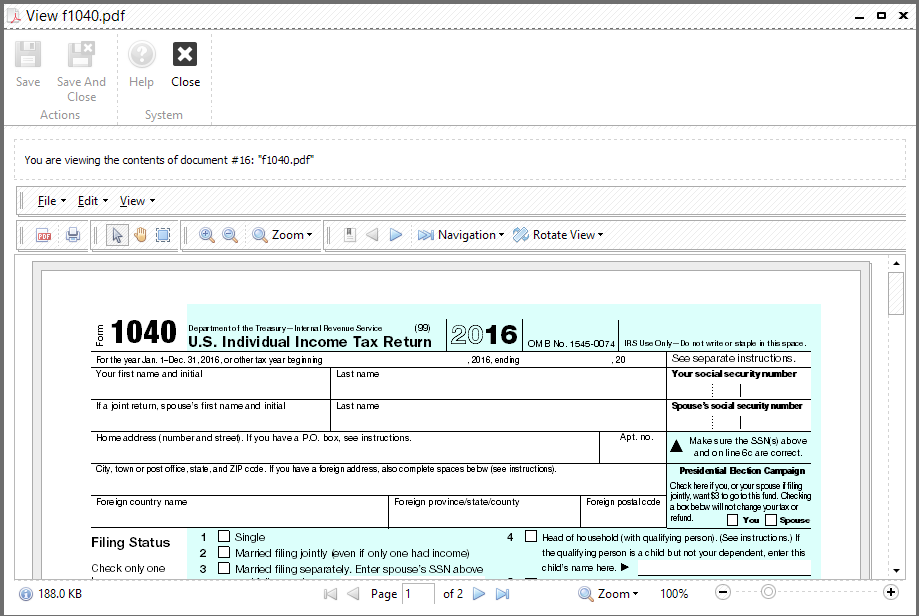Open the Rotate View dropdown
The image size is (919, 616).
click(558, 235)
